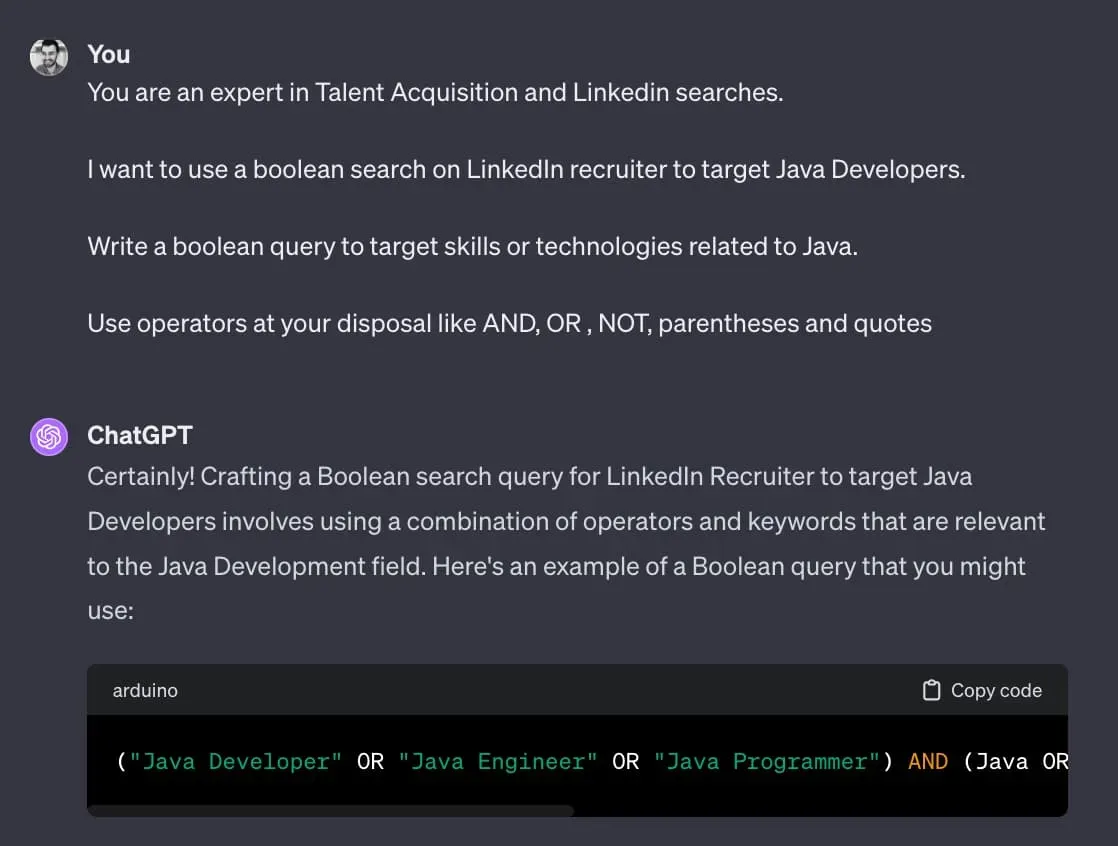This screenshot has height=846, width=1118.
Task: Select the You sender name
Action: click(109, 54)
